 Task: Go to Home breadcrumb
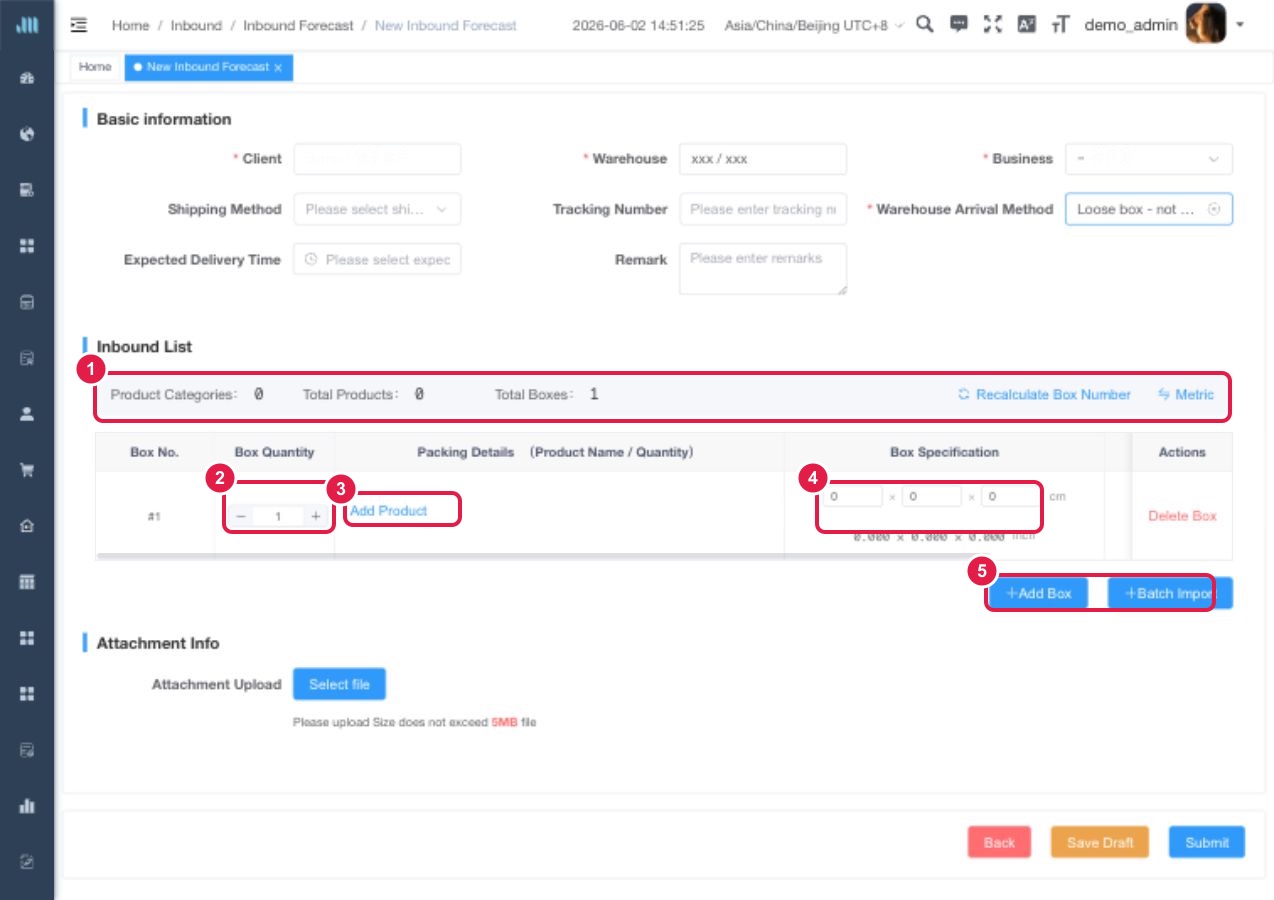[130, 25]
